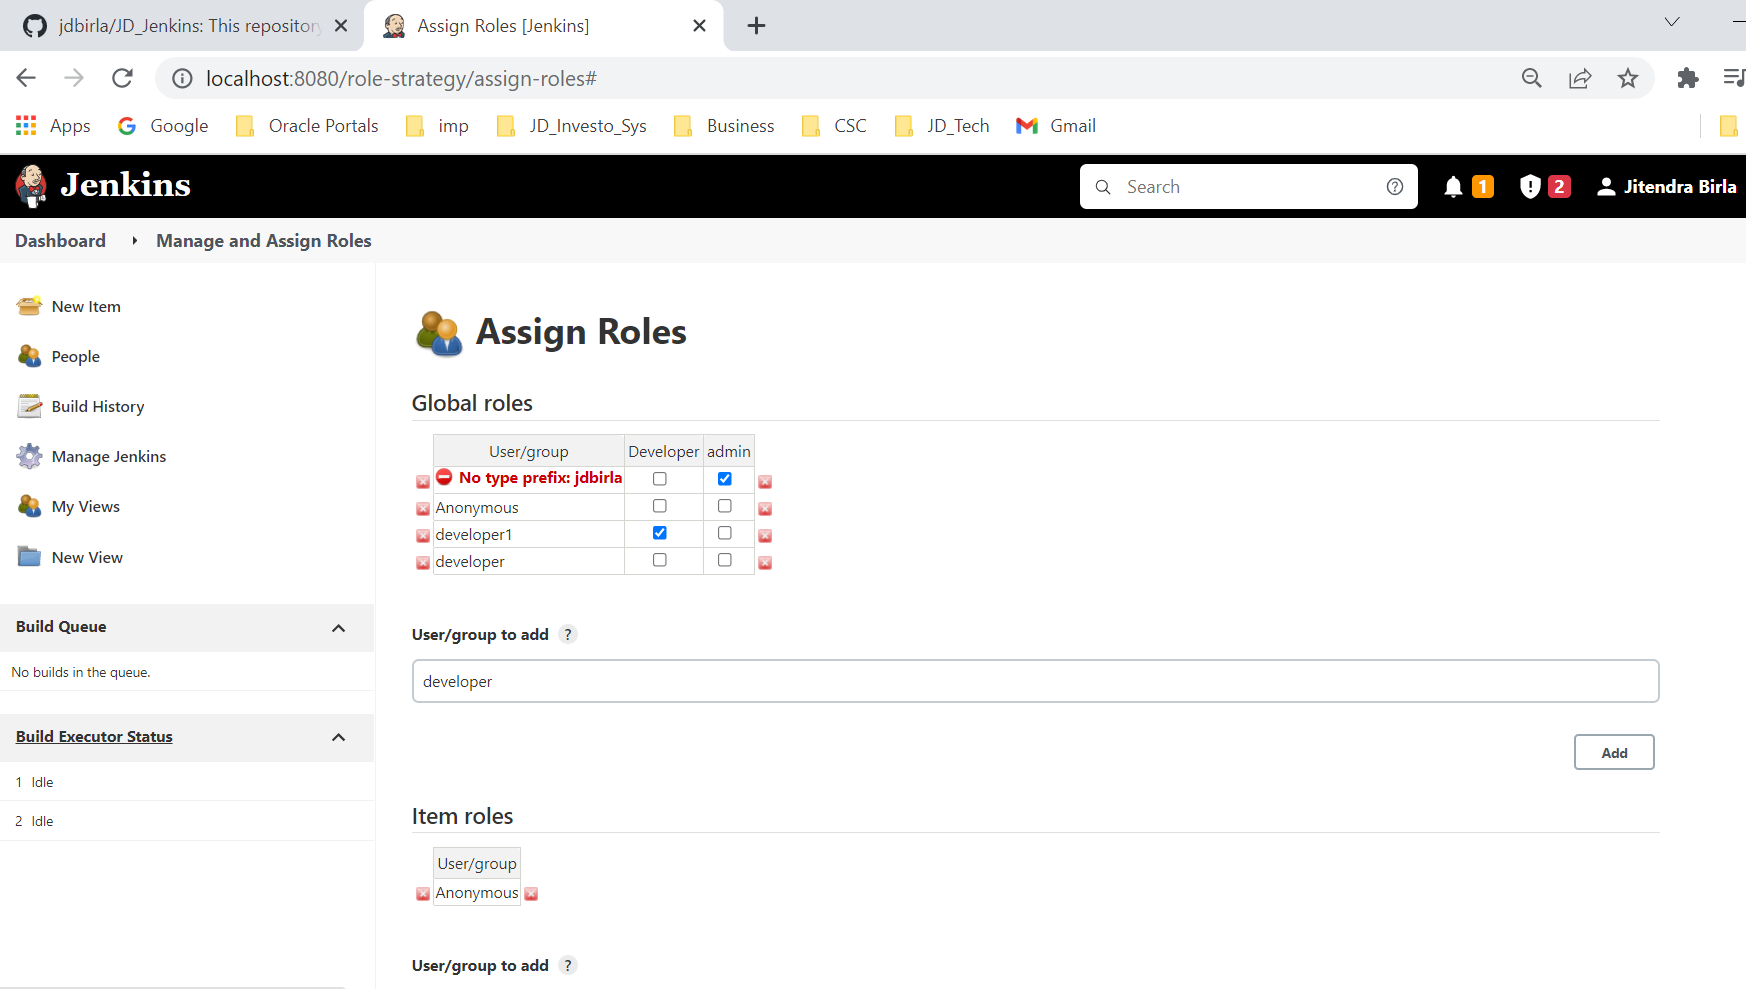Go to Dashboard breadcrumb link
Viewport: 1746px width, 989px height.
coord(60,241)
